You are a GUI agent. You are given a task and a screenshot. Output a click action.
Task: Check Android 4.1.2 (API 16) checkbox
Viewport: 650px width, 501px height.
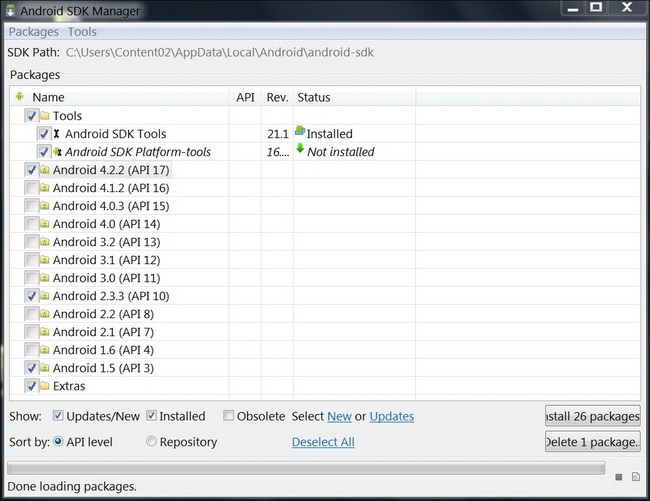click(x=31, y=188)
